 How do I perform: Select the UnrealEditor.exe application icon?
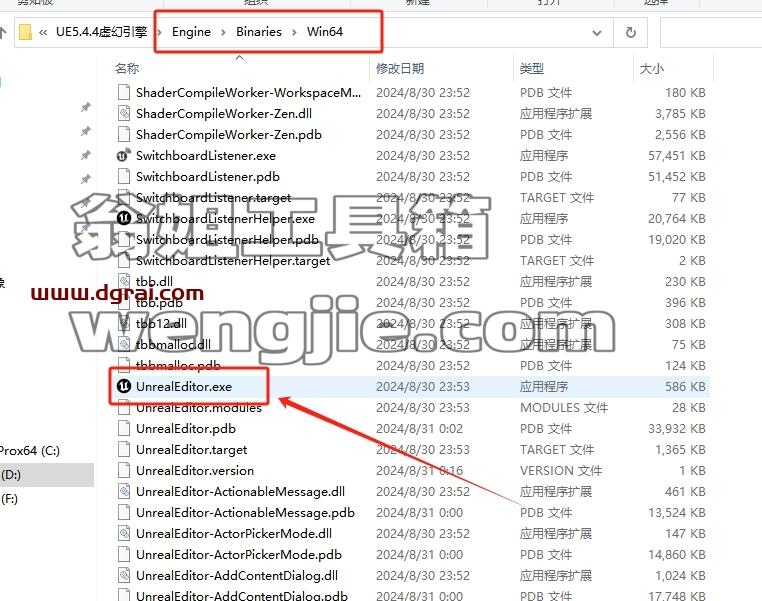coord(124,386)
